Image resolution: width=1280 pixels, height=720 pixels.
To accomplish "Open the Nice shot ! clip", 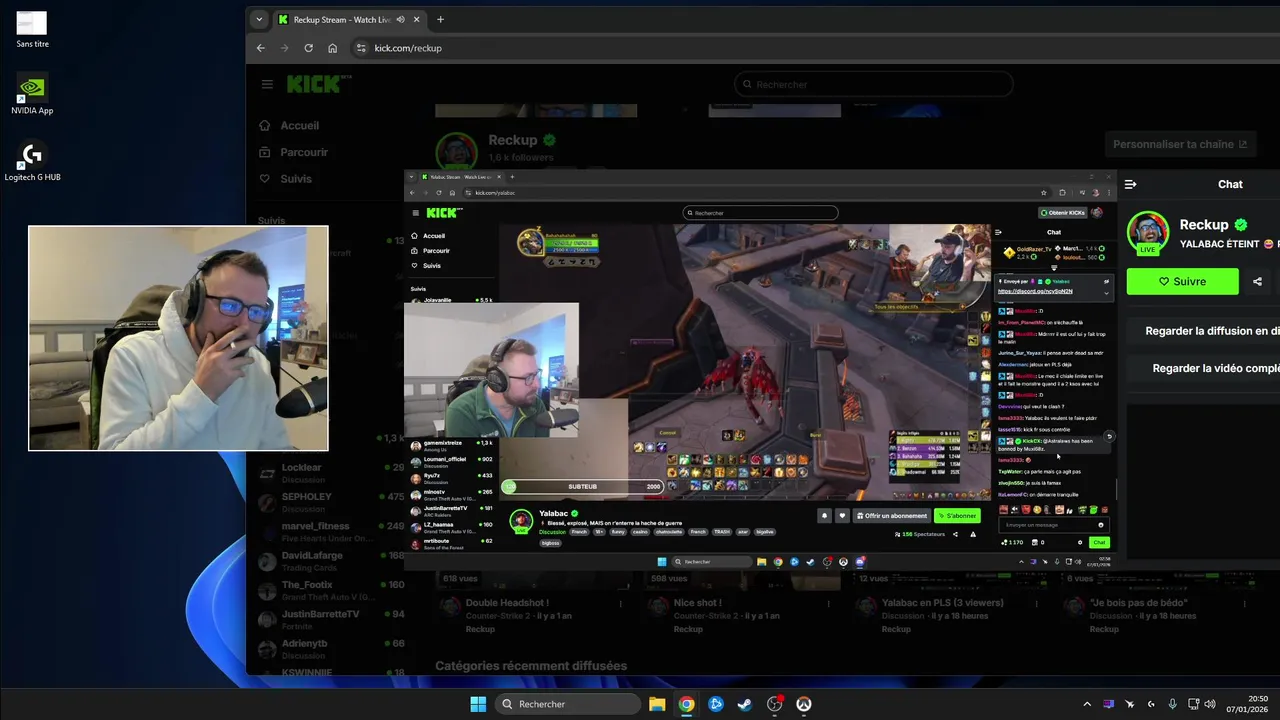I will pos(698,603).
